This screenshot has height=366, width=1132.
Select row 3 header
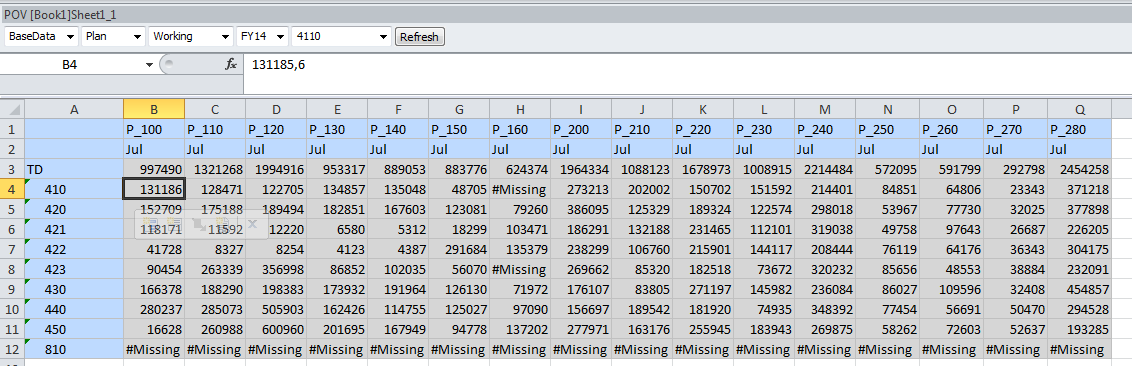pos(12,169)
